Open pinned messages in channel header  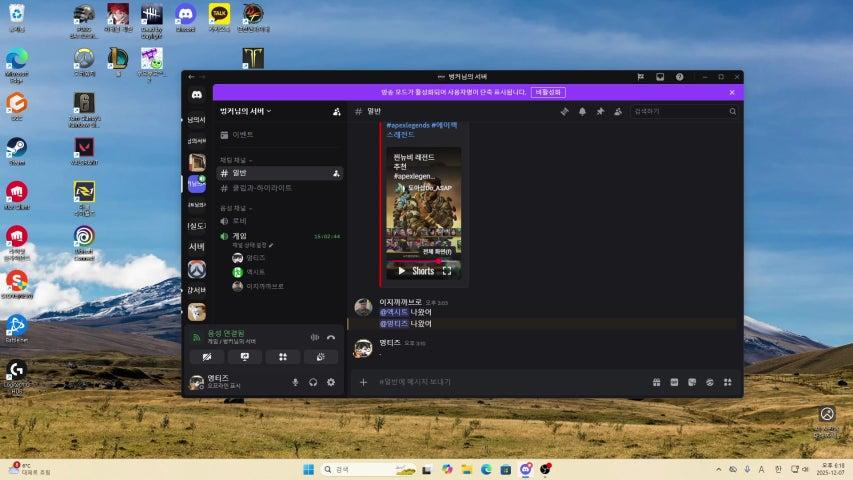[x=600, y=112]
